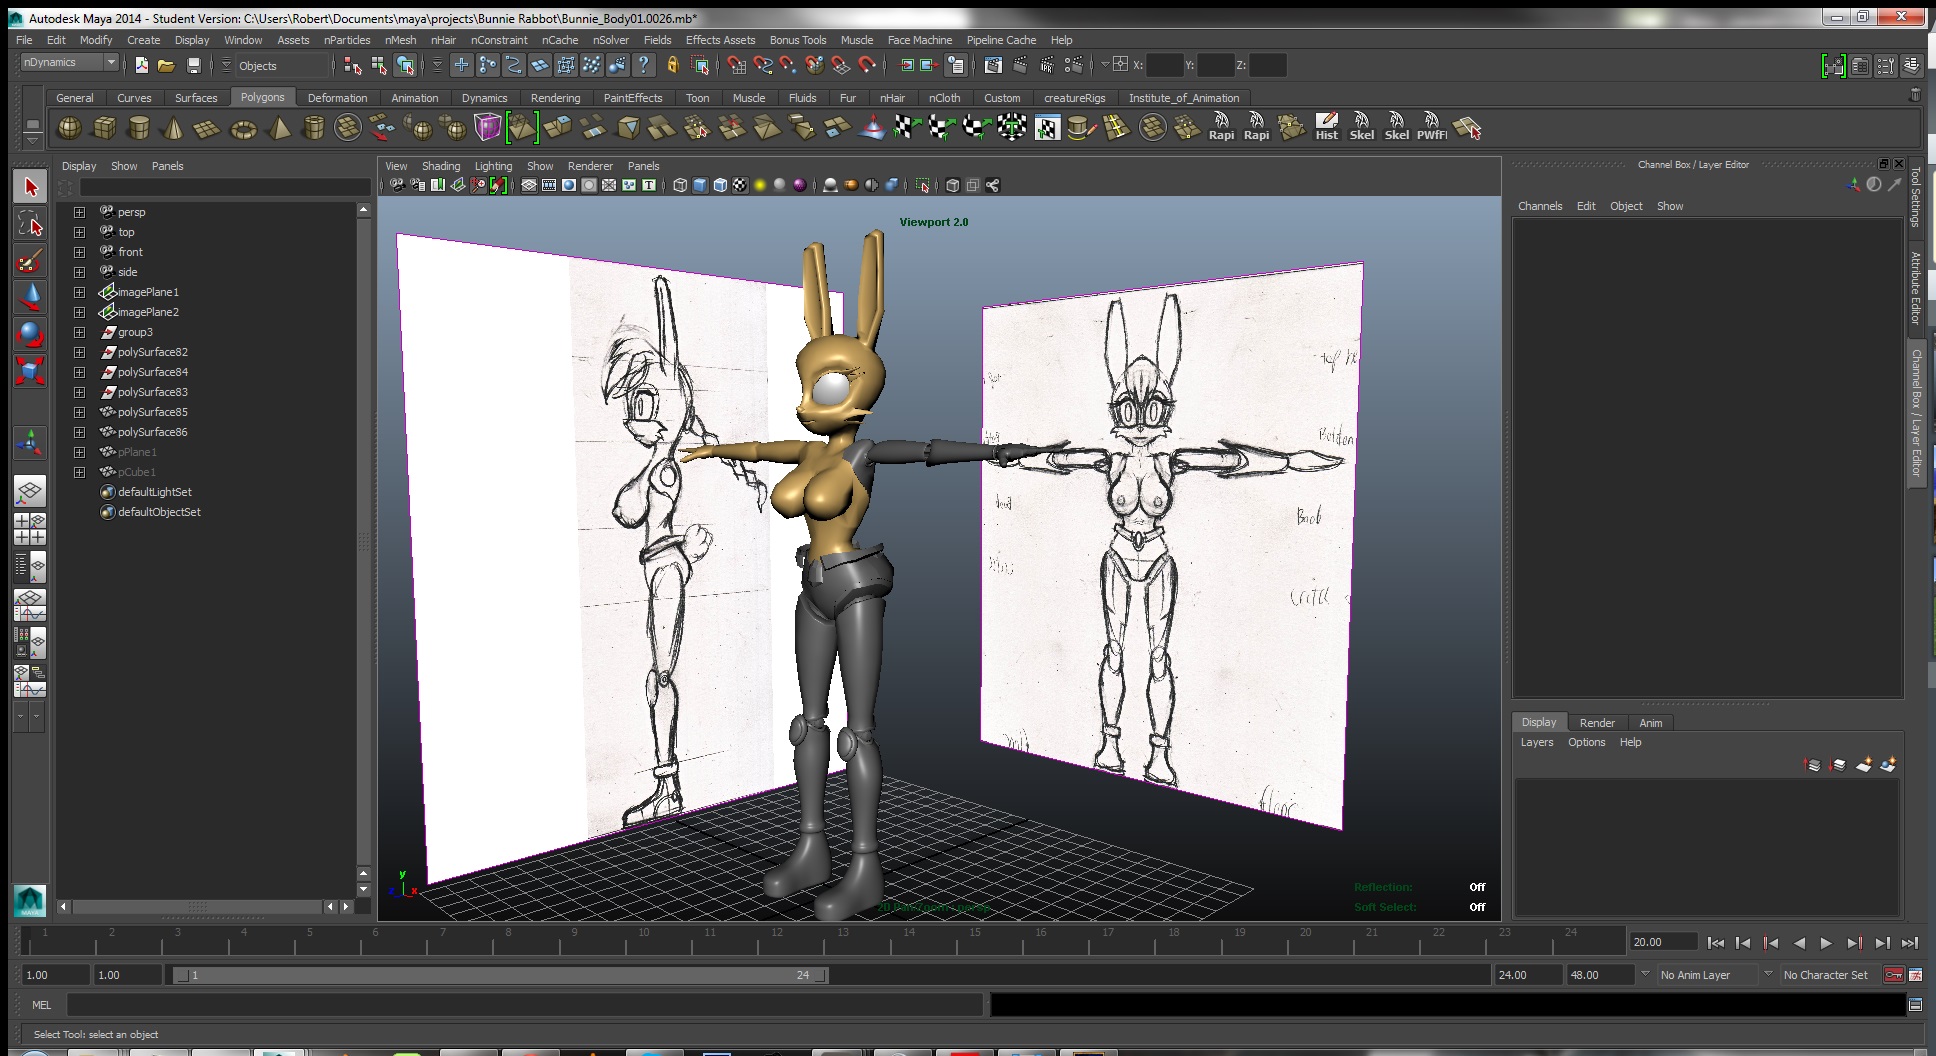
Task: Toggle the lock selection padlock icon
Action: coord(672,65)
